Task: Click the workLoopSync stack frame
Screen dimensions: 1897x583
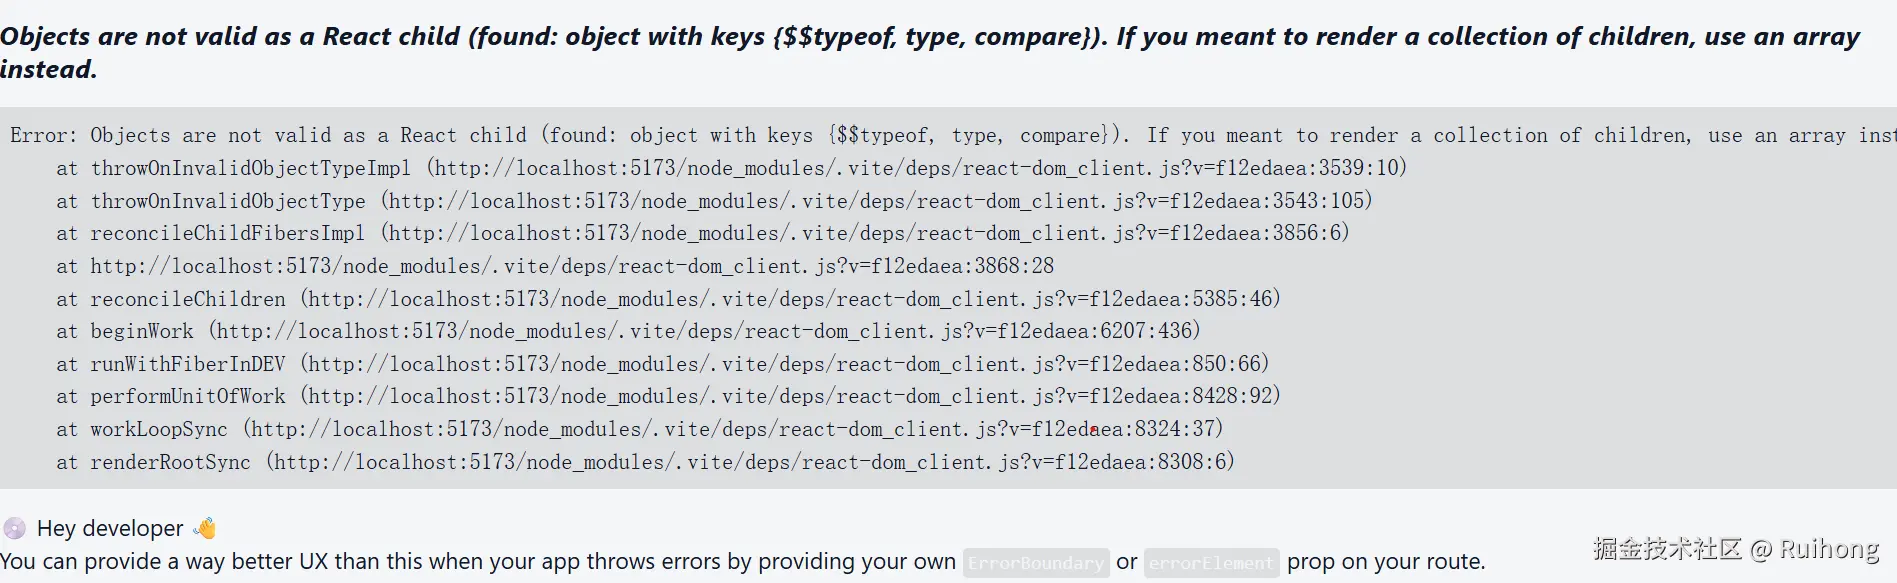Action: [639, 429]
